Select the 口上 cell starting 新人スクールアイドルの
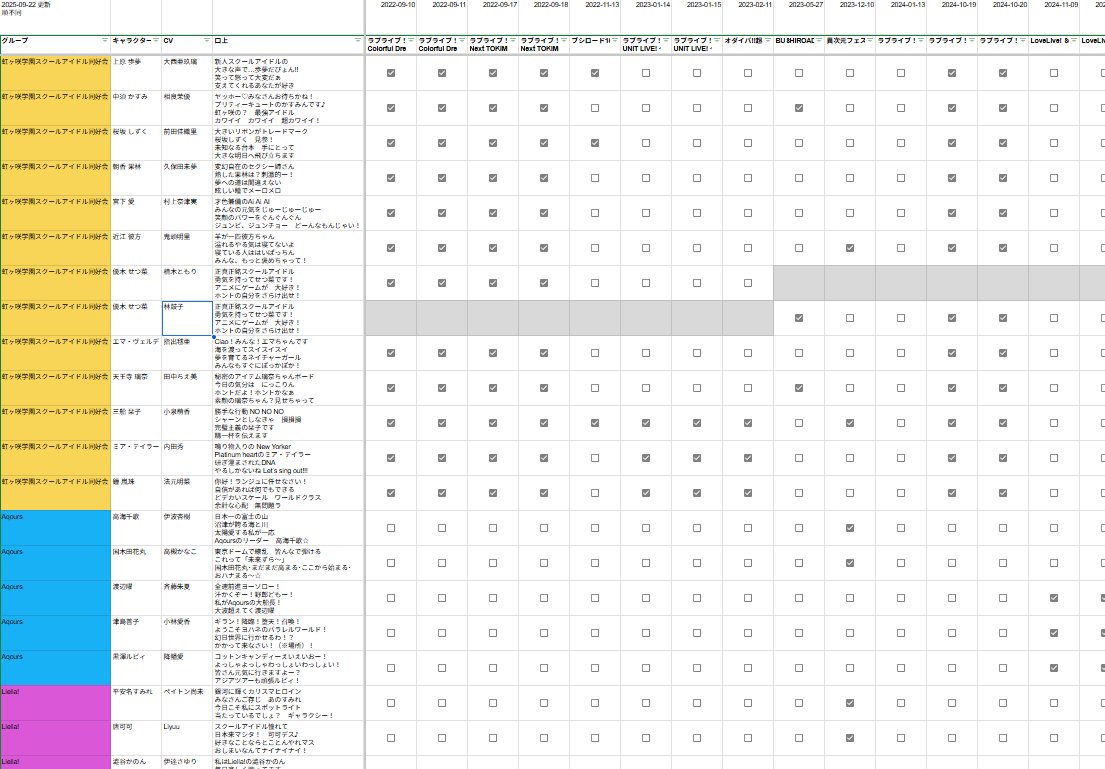1105x769 pixels. click(x=288, y=73)
